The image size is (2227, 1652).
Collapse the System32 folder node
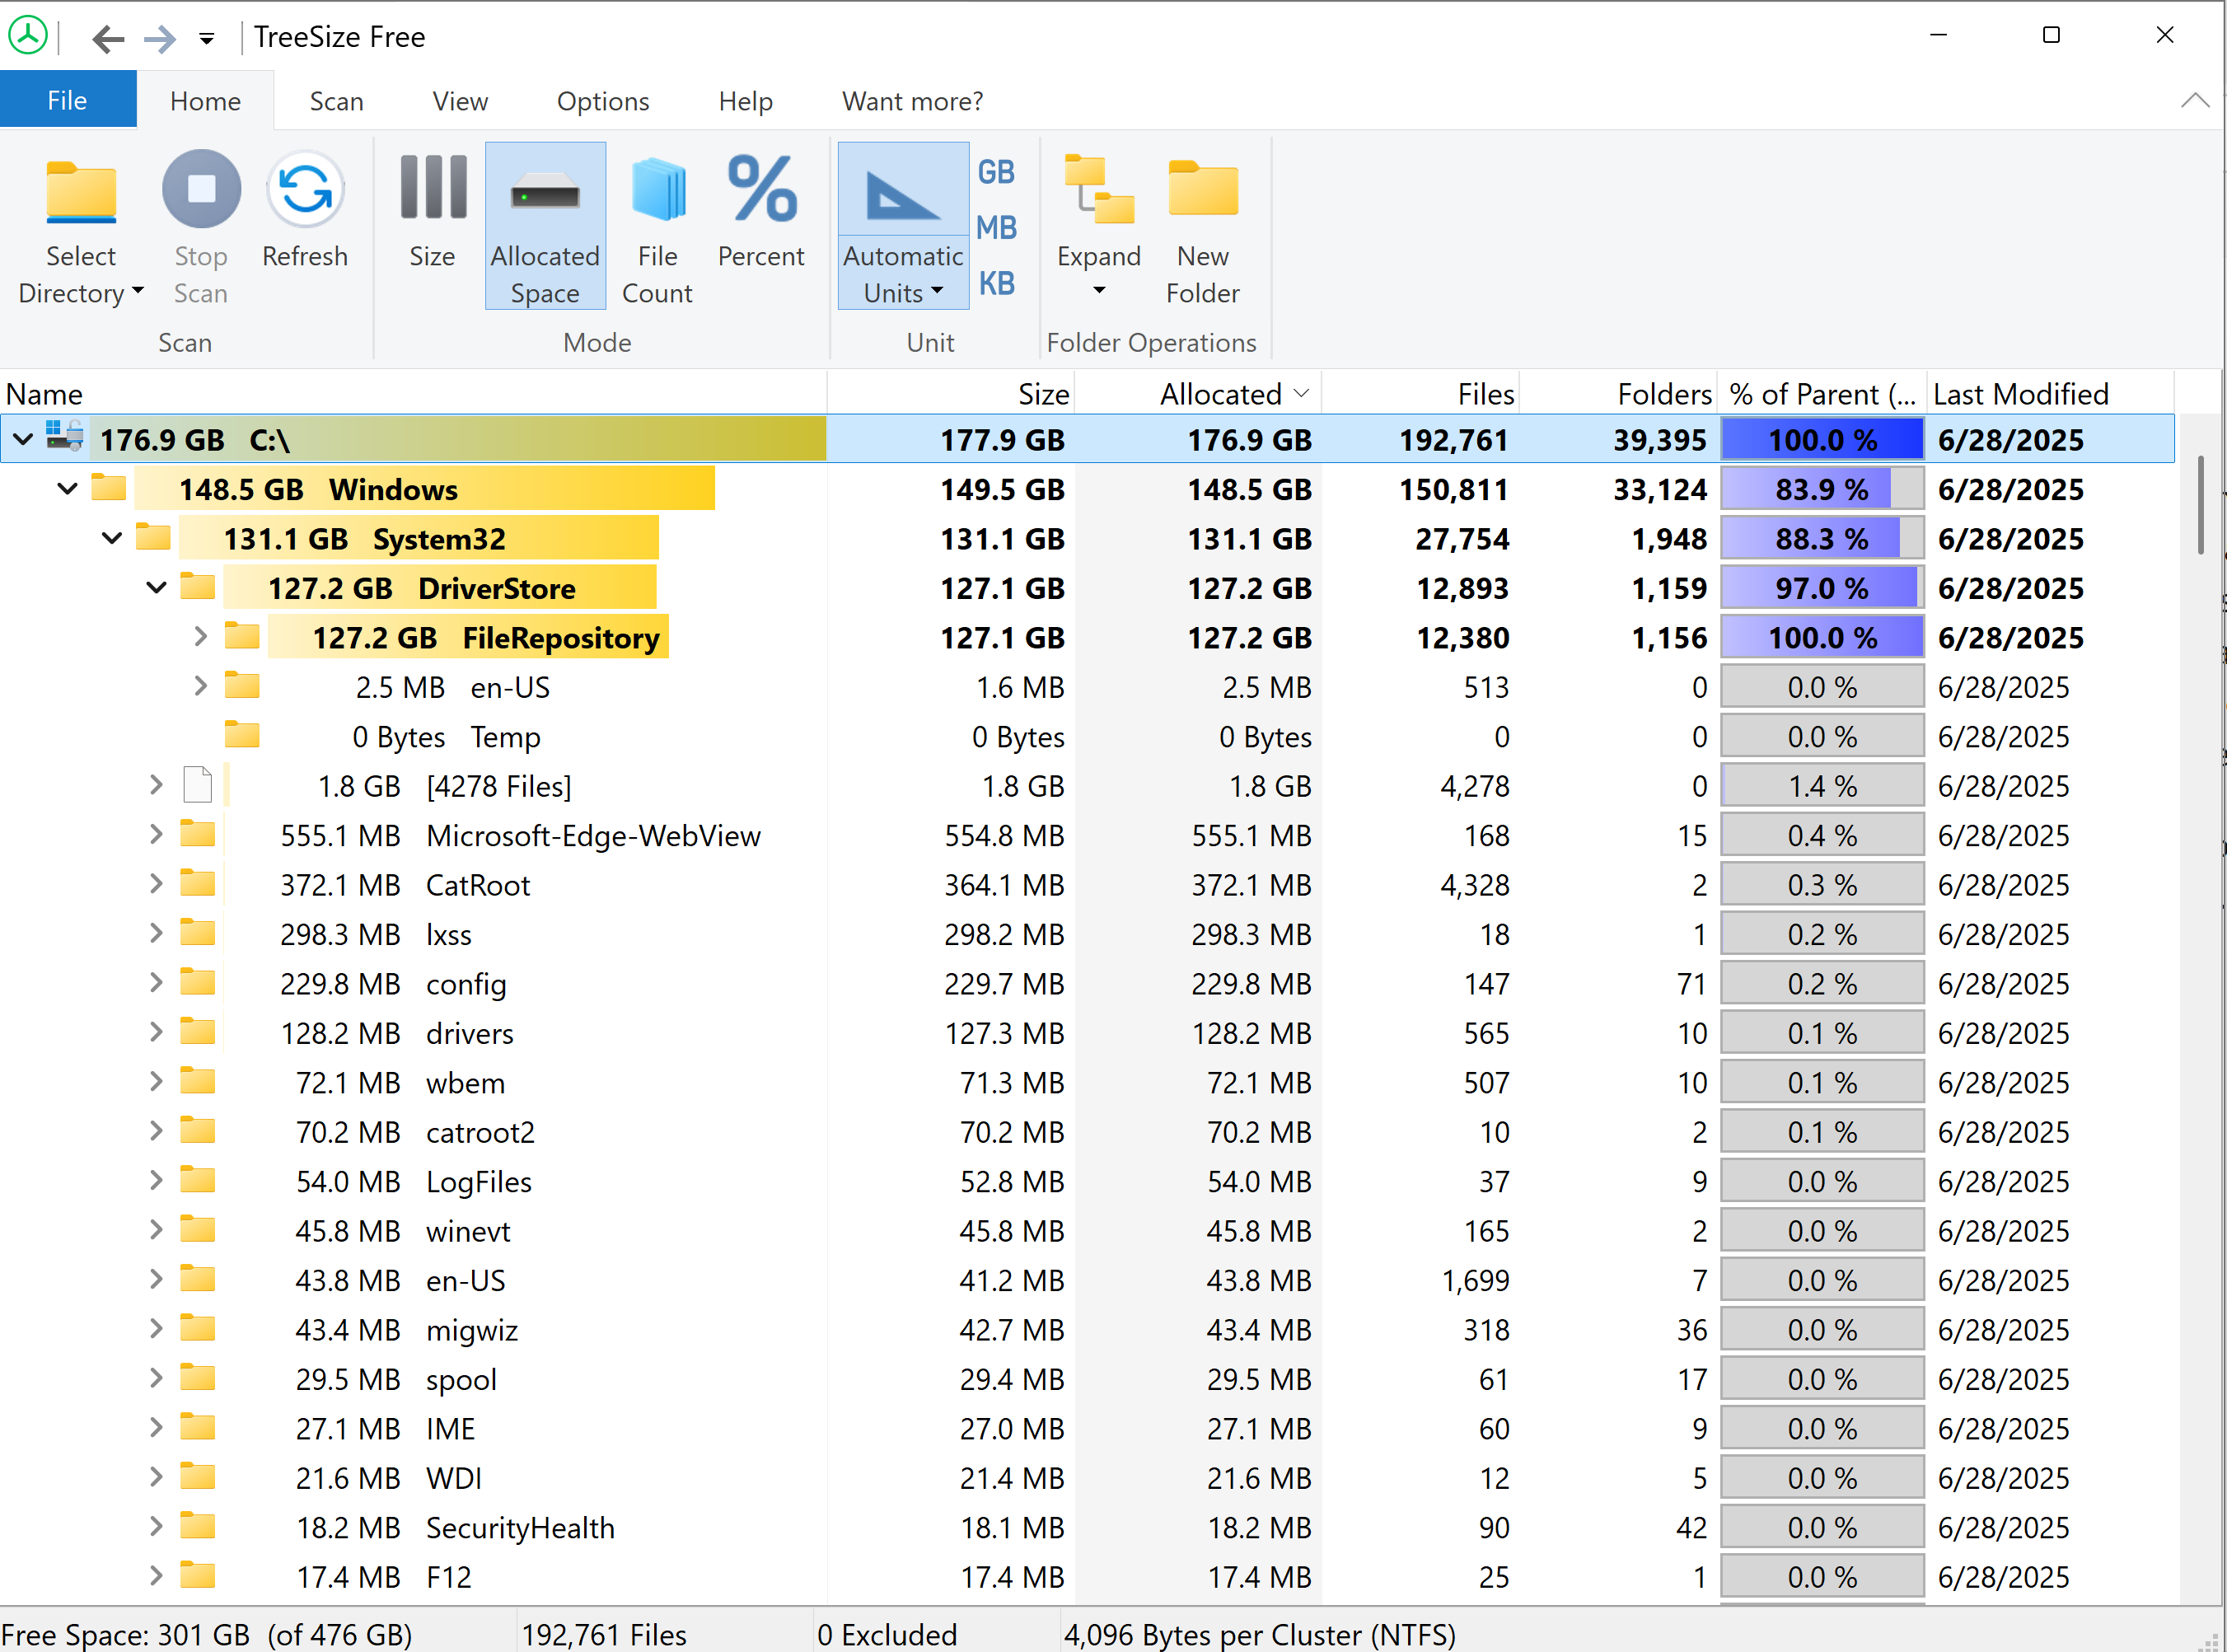112,538
